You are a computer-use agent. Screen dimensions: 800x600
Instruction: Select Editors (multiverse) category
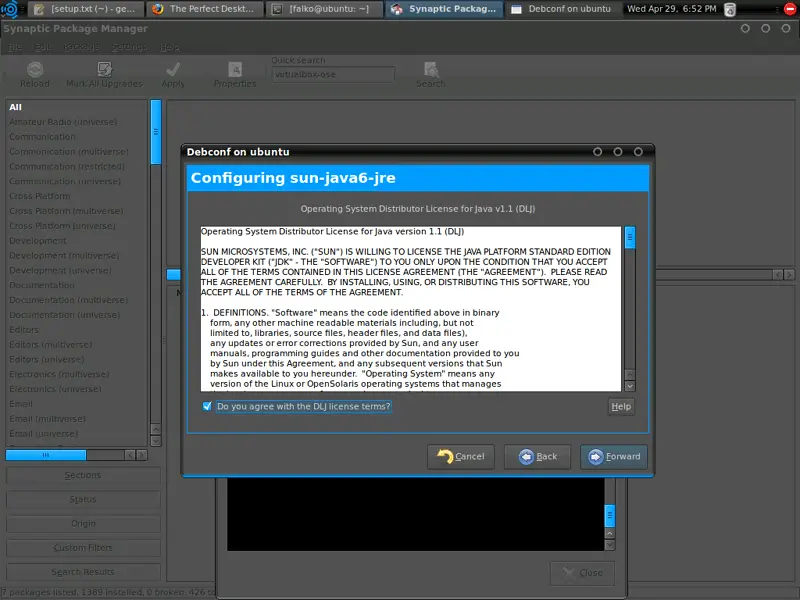[51, 344]
